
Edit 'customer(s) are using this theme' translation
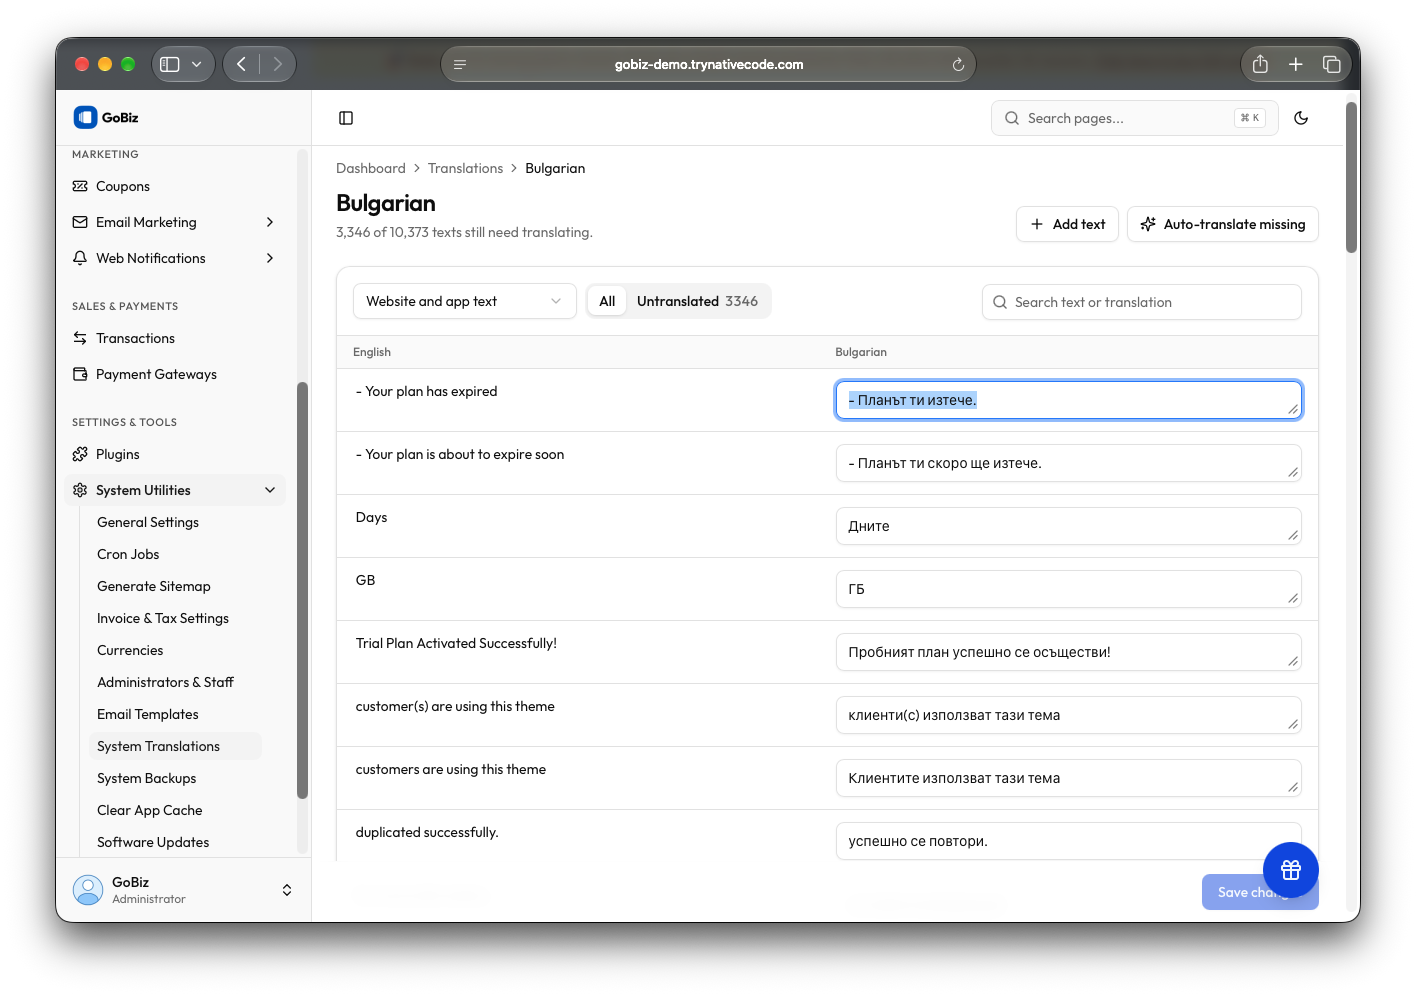click(1068, 715)
